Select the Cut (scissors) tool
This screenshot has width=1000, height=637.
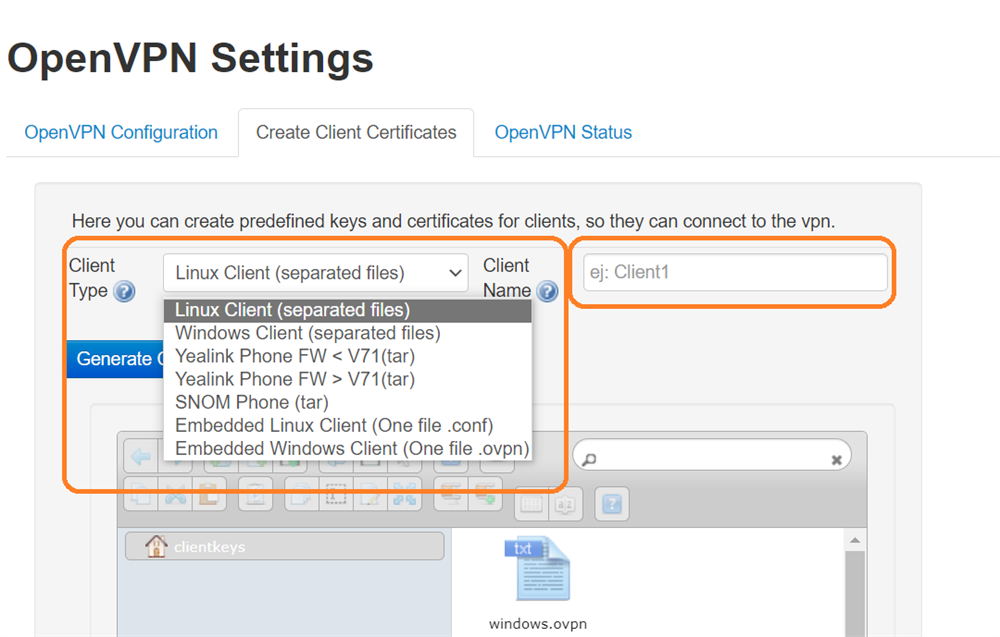[x=172, y=495]
